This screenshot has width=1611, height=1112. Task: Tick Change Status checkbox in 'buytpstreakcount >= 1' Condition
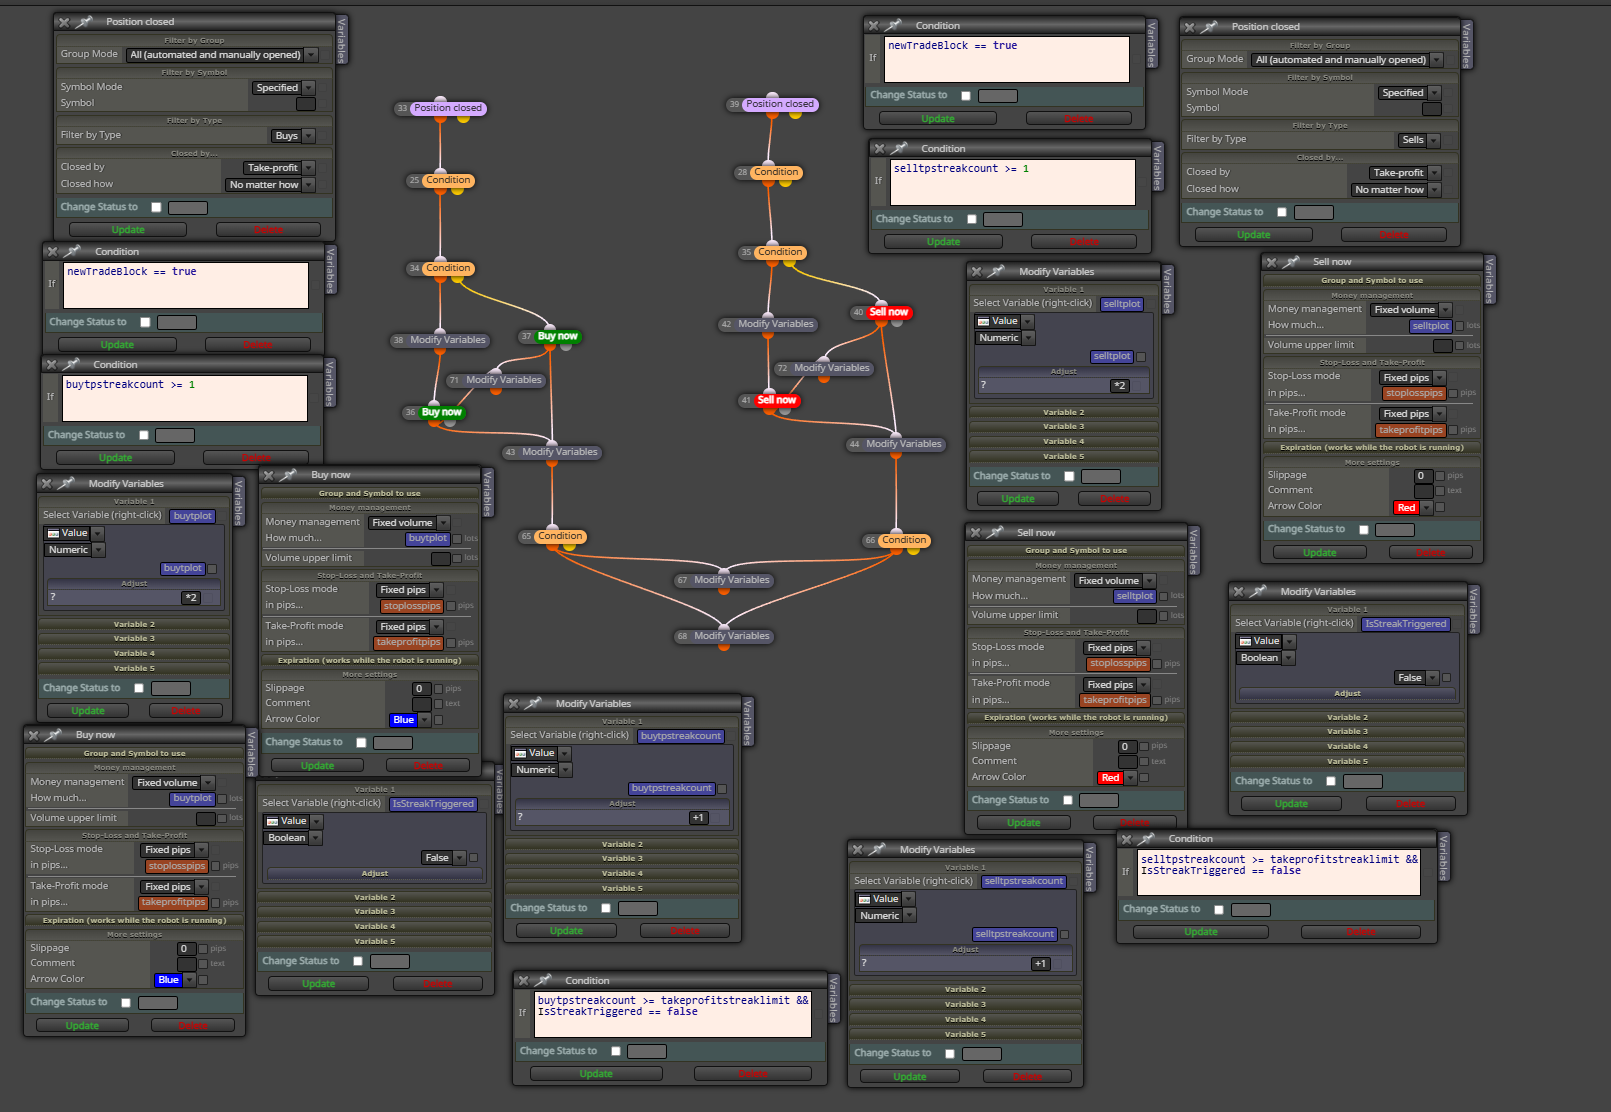pyautogui.click(x=144, y=435)
